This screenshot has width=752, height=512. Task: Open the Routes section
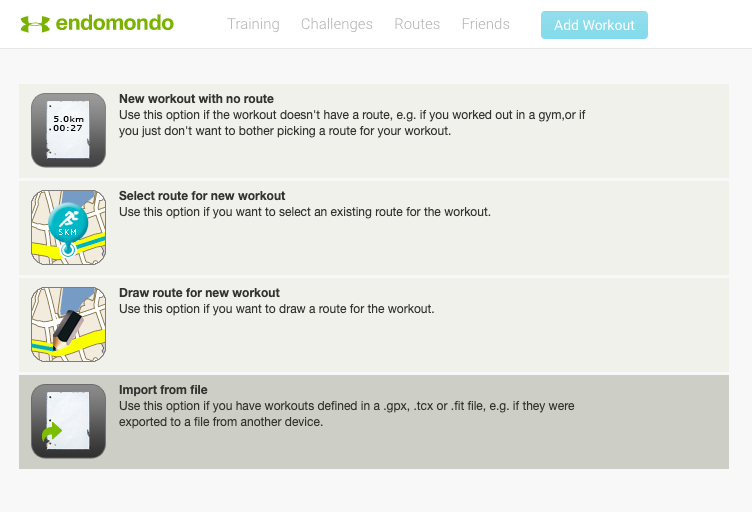point(417,24)
